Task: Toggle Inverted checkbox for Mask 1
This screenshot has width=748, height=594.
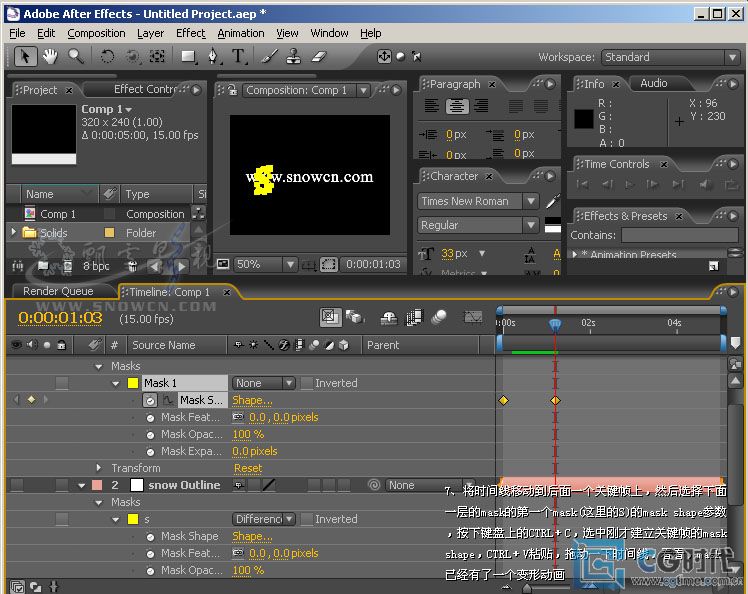Action: click(x=307, y=383)
